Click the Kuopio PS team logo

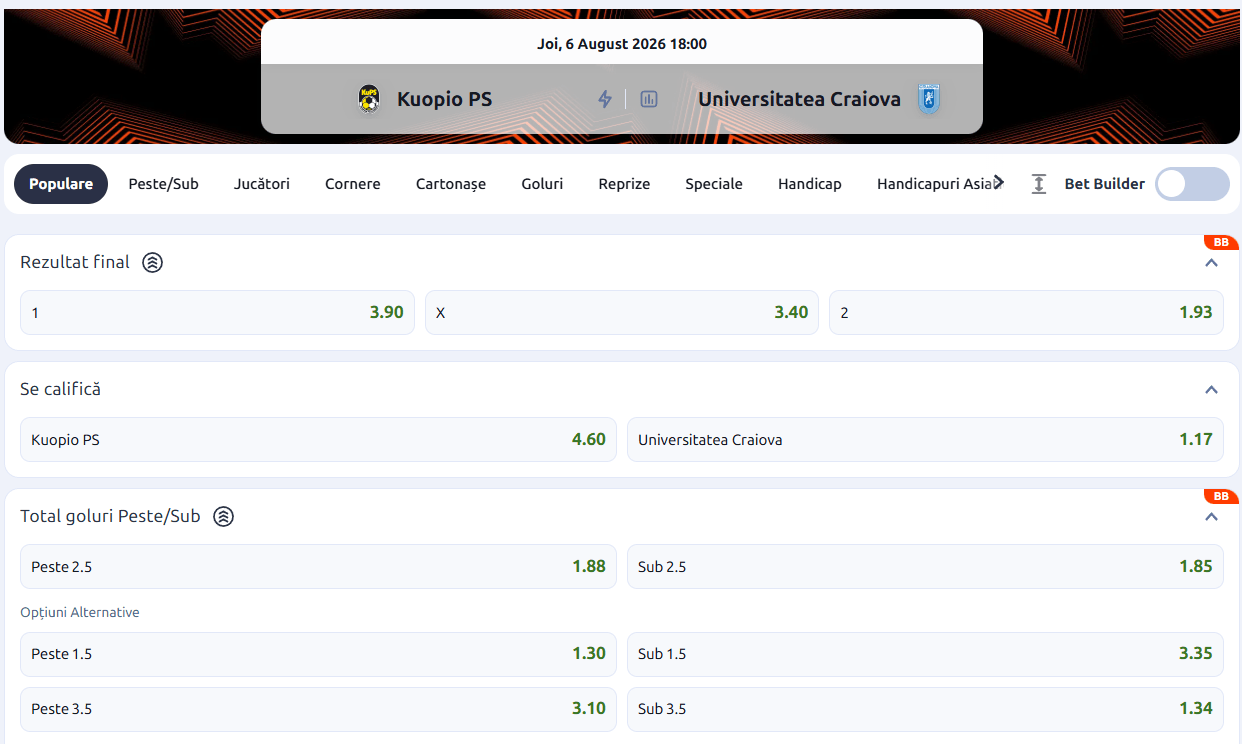(369, 99)
